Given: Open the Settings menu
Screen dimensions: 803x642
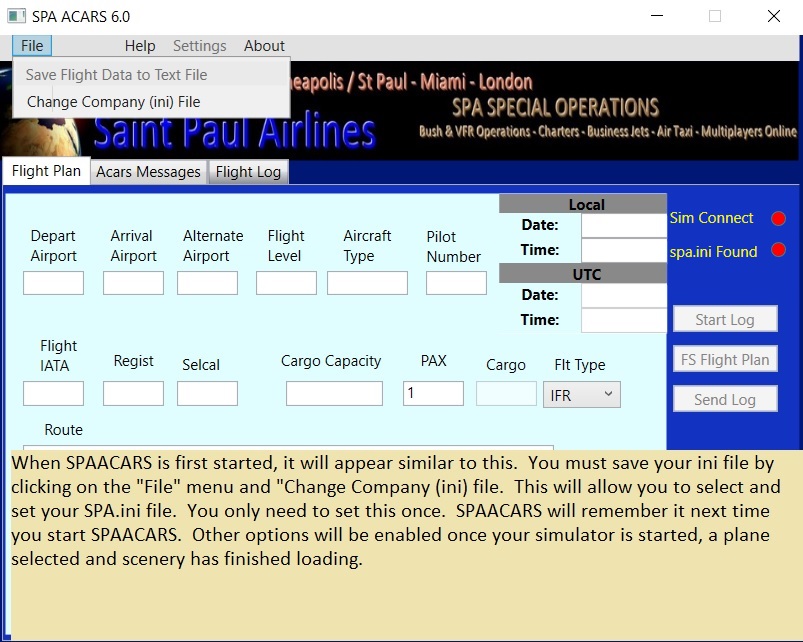Looking at the screenshot, I should pos(199,46).
